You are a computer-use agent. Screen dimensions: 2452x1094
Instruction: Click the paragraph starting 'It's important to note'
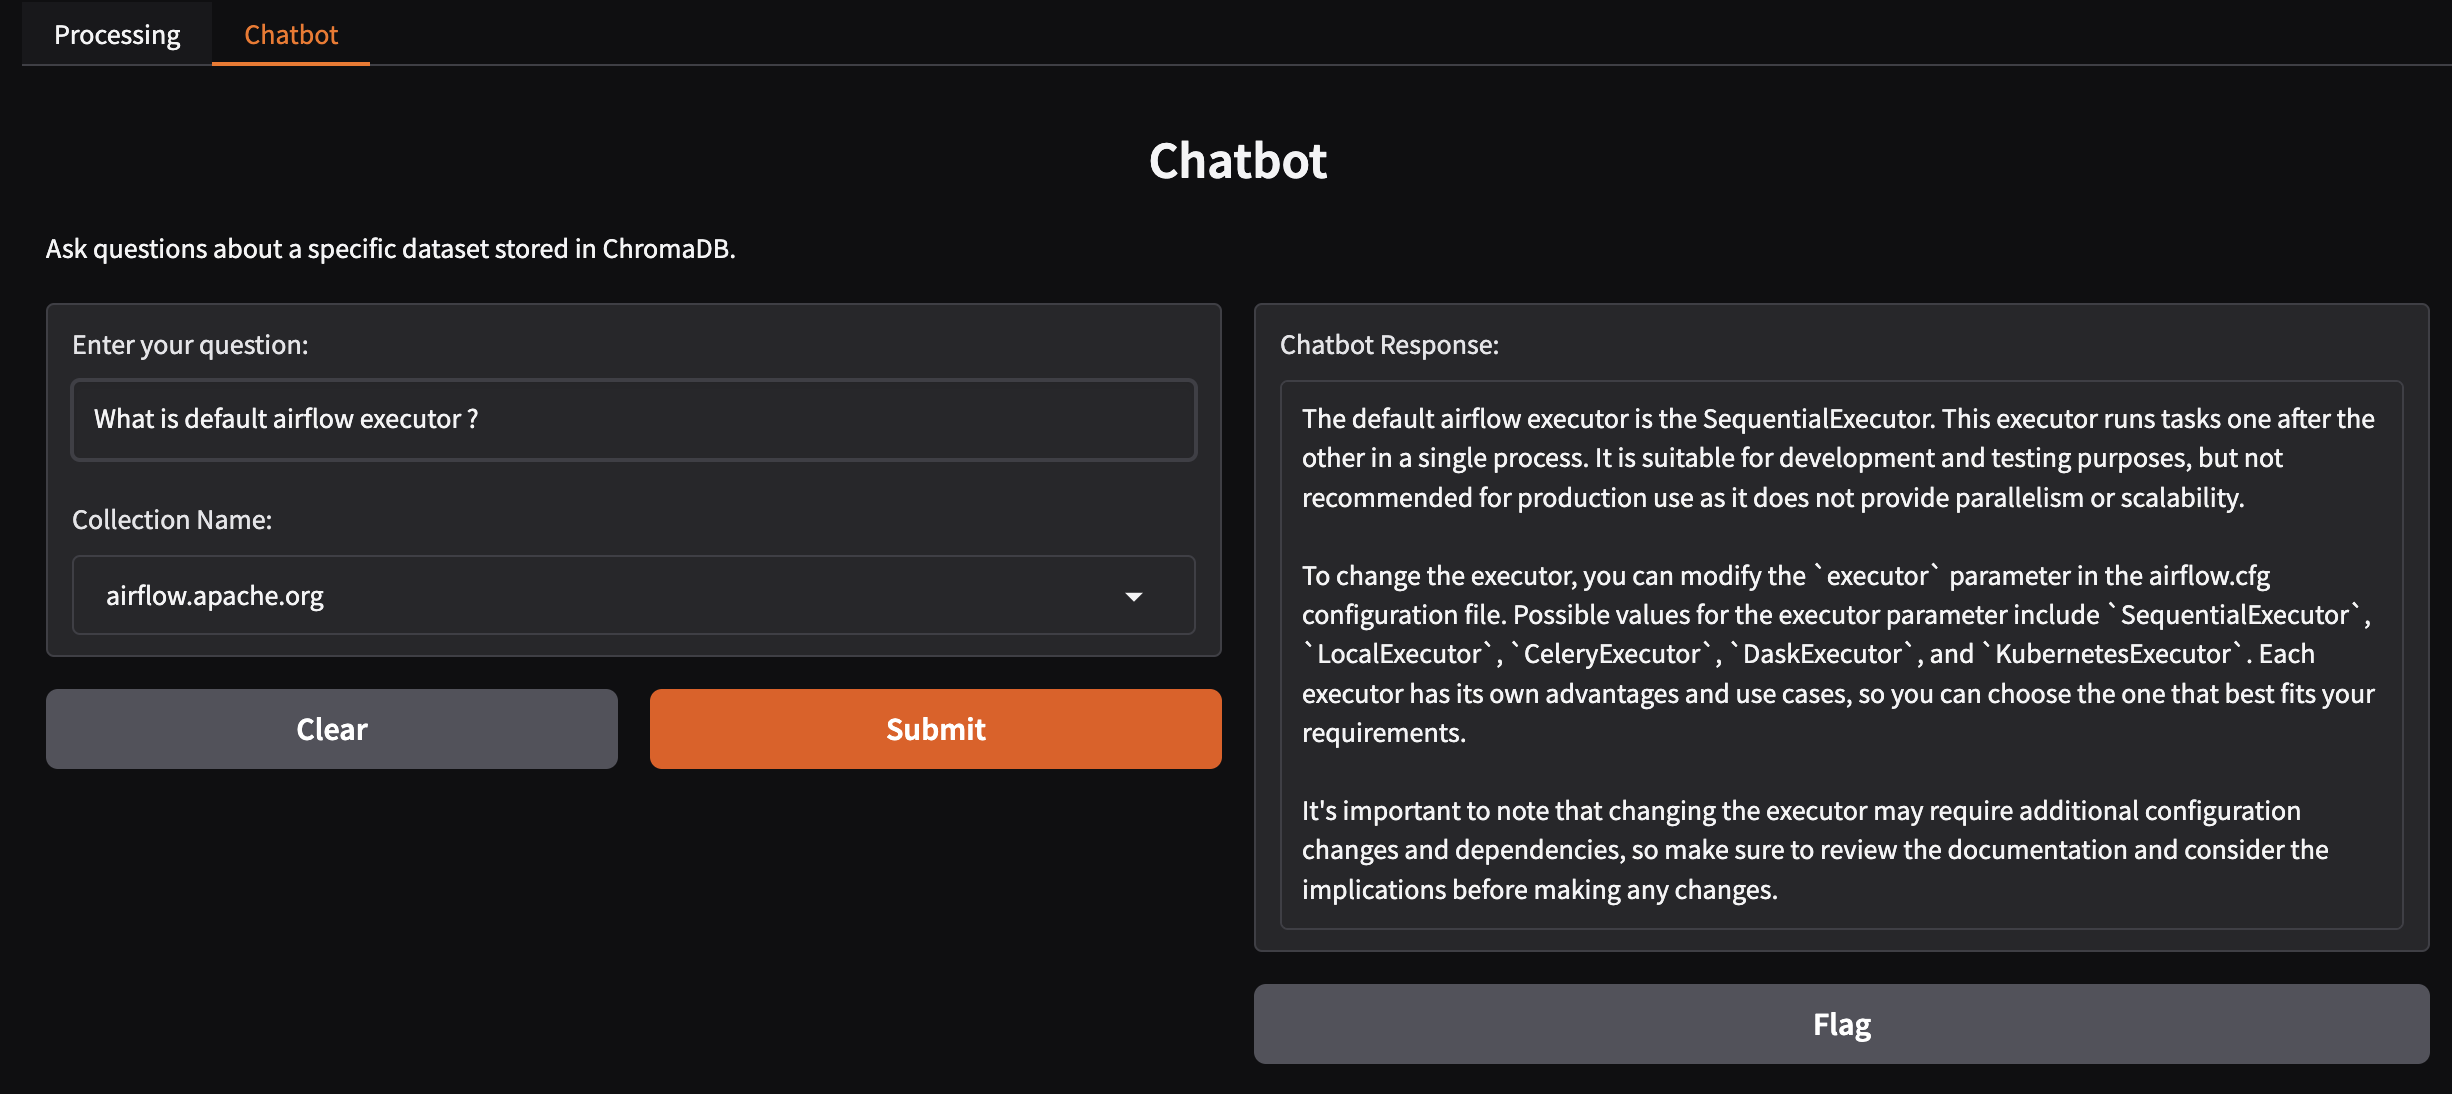[1815, 850]
